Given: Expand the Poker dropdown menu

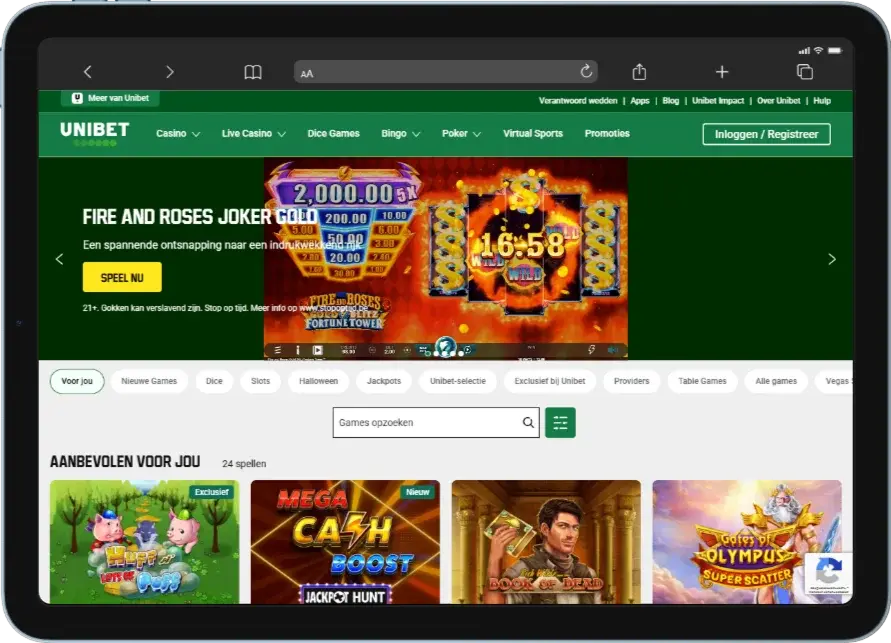Looking at the screenshot, I should click(460, 132).
